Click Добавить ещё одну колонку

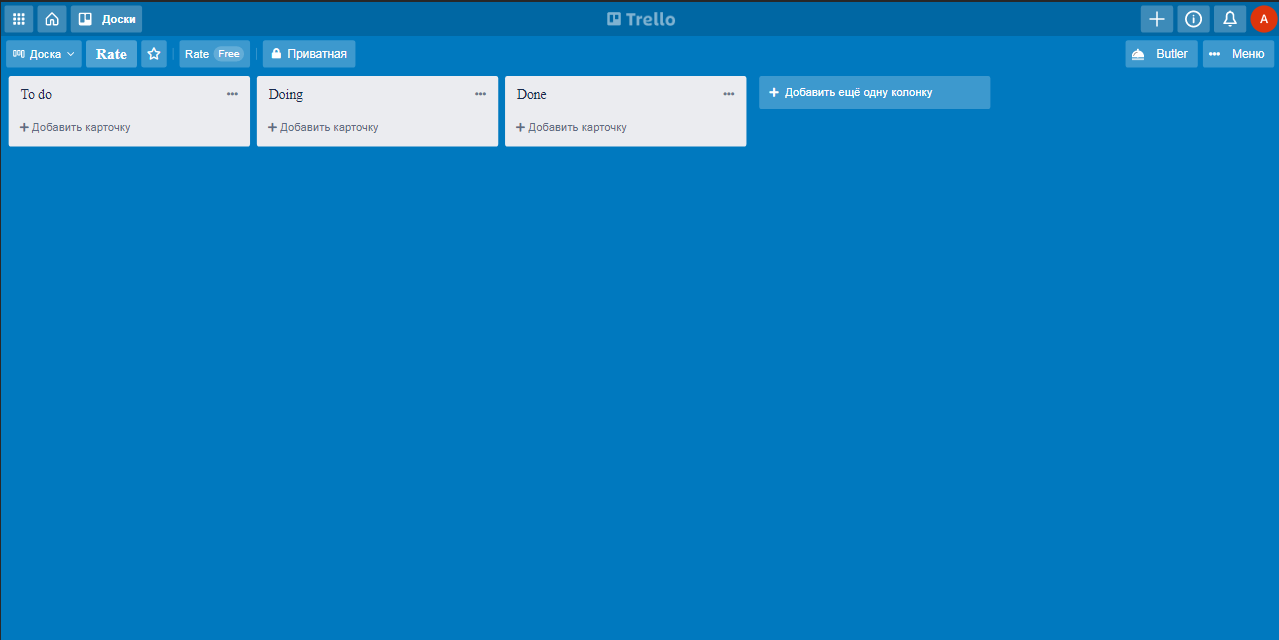pos(874,92)
